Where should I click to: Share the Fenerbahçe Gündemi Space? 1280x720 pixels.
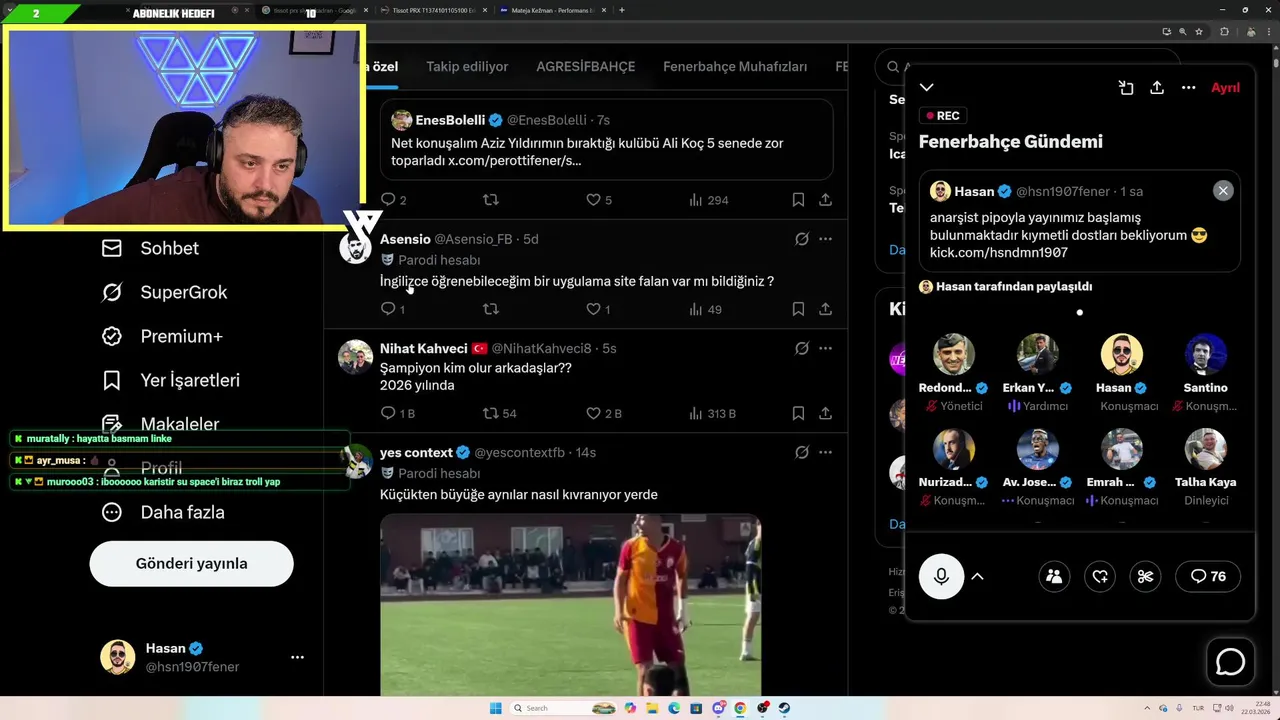point(1157,88)
